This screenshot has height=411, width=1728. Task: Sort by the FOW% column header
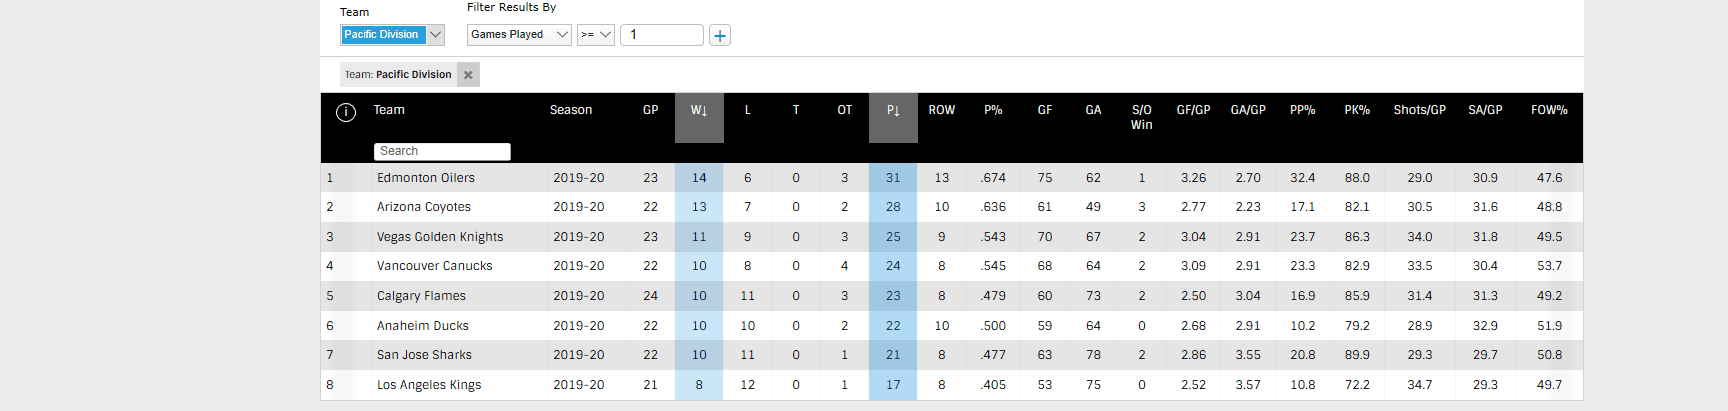pyautogui.click(x=1549, y=110)
